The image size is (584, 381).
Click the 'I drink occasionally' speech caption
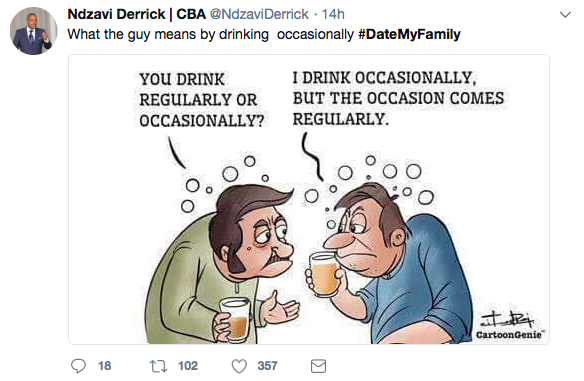point(398,98)
